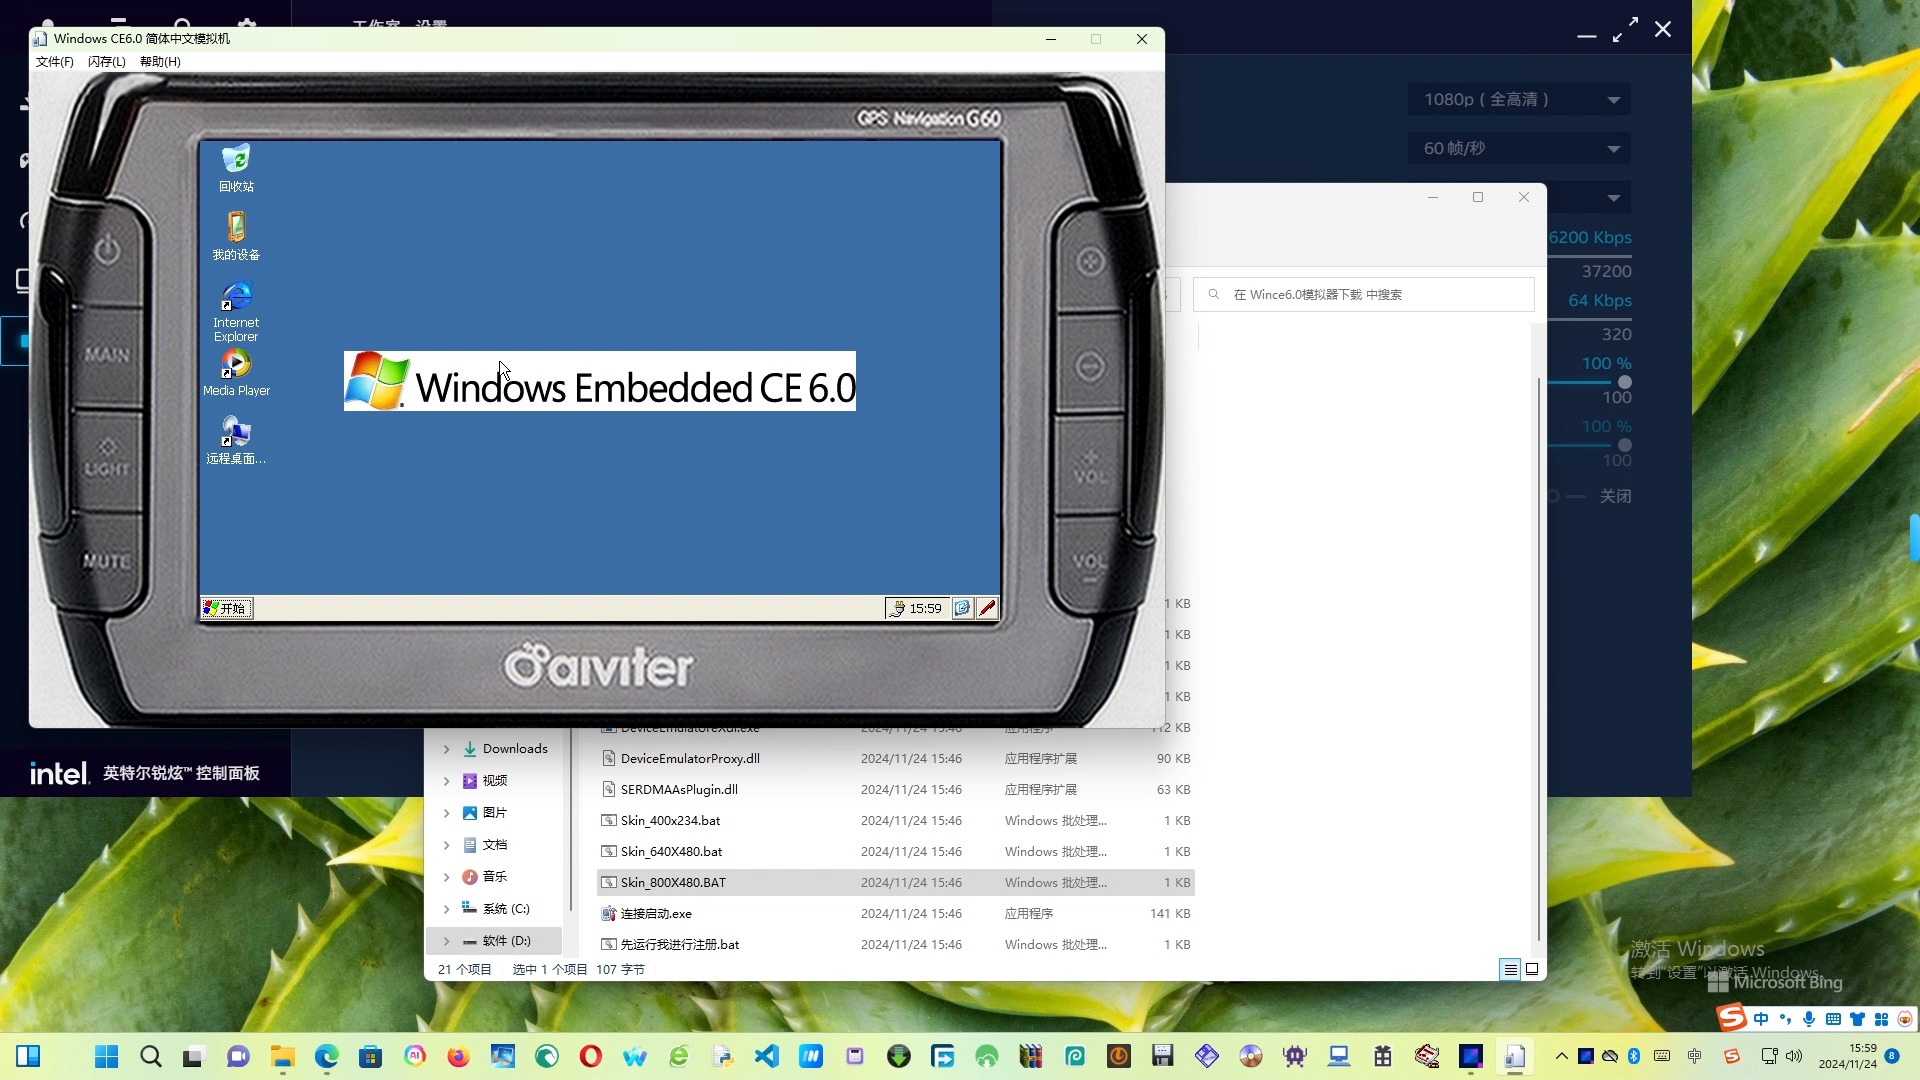Open the volume speaker tray icon
This screenshot has width=1920, height=1080.
(x=1794, y=1056)
